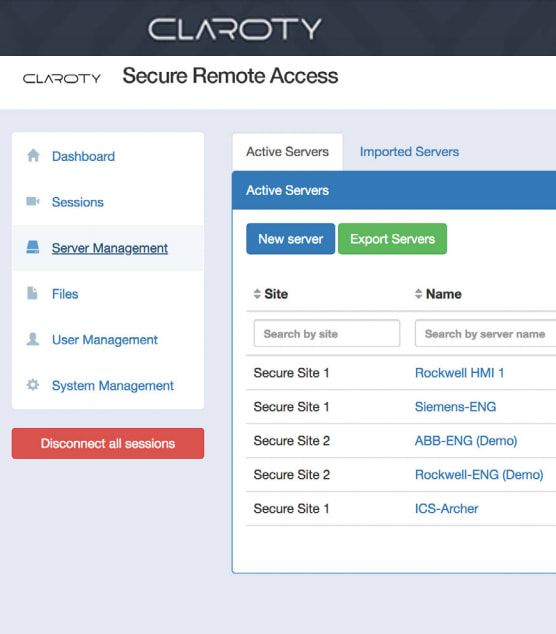Screen dimensions: 556x634
Task: Sort table by Site column header
Action: point(276,294)
